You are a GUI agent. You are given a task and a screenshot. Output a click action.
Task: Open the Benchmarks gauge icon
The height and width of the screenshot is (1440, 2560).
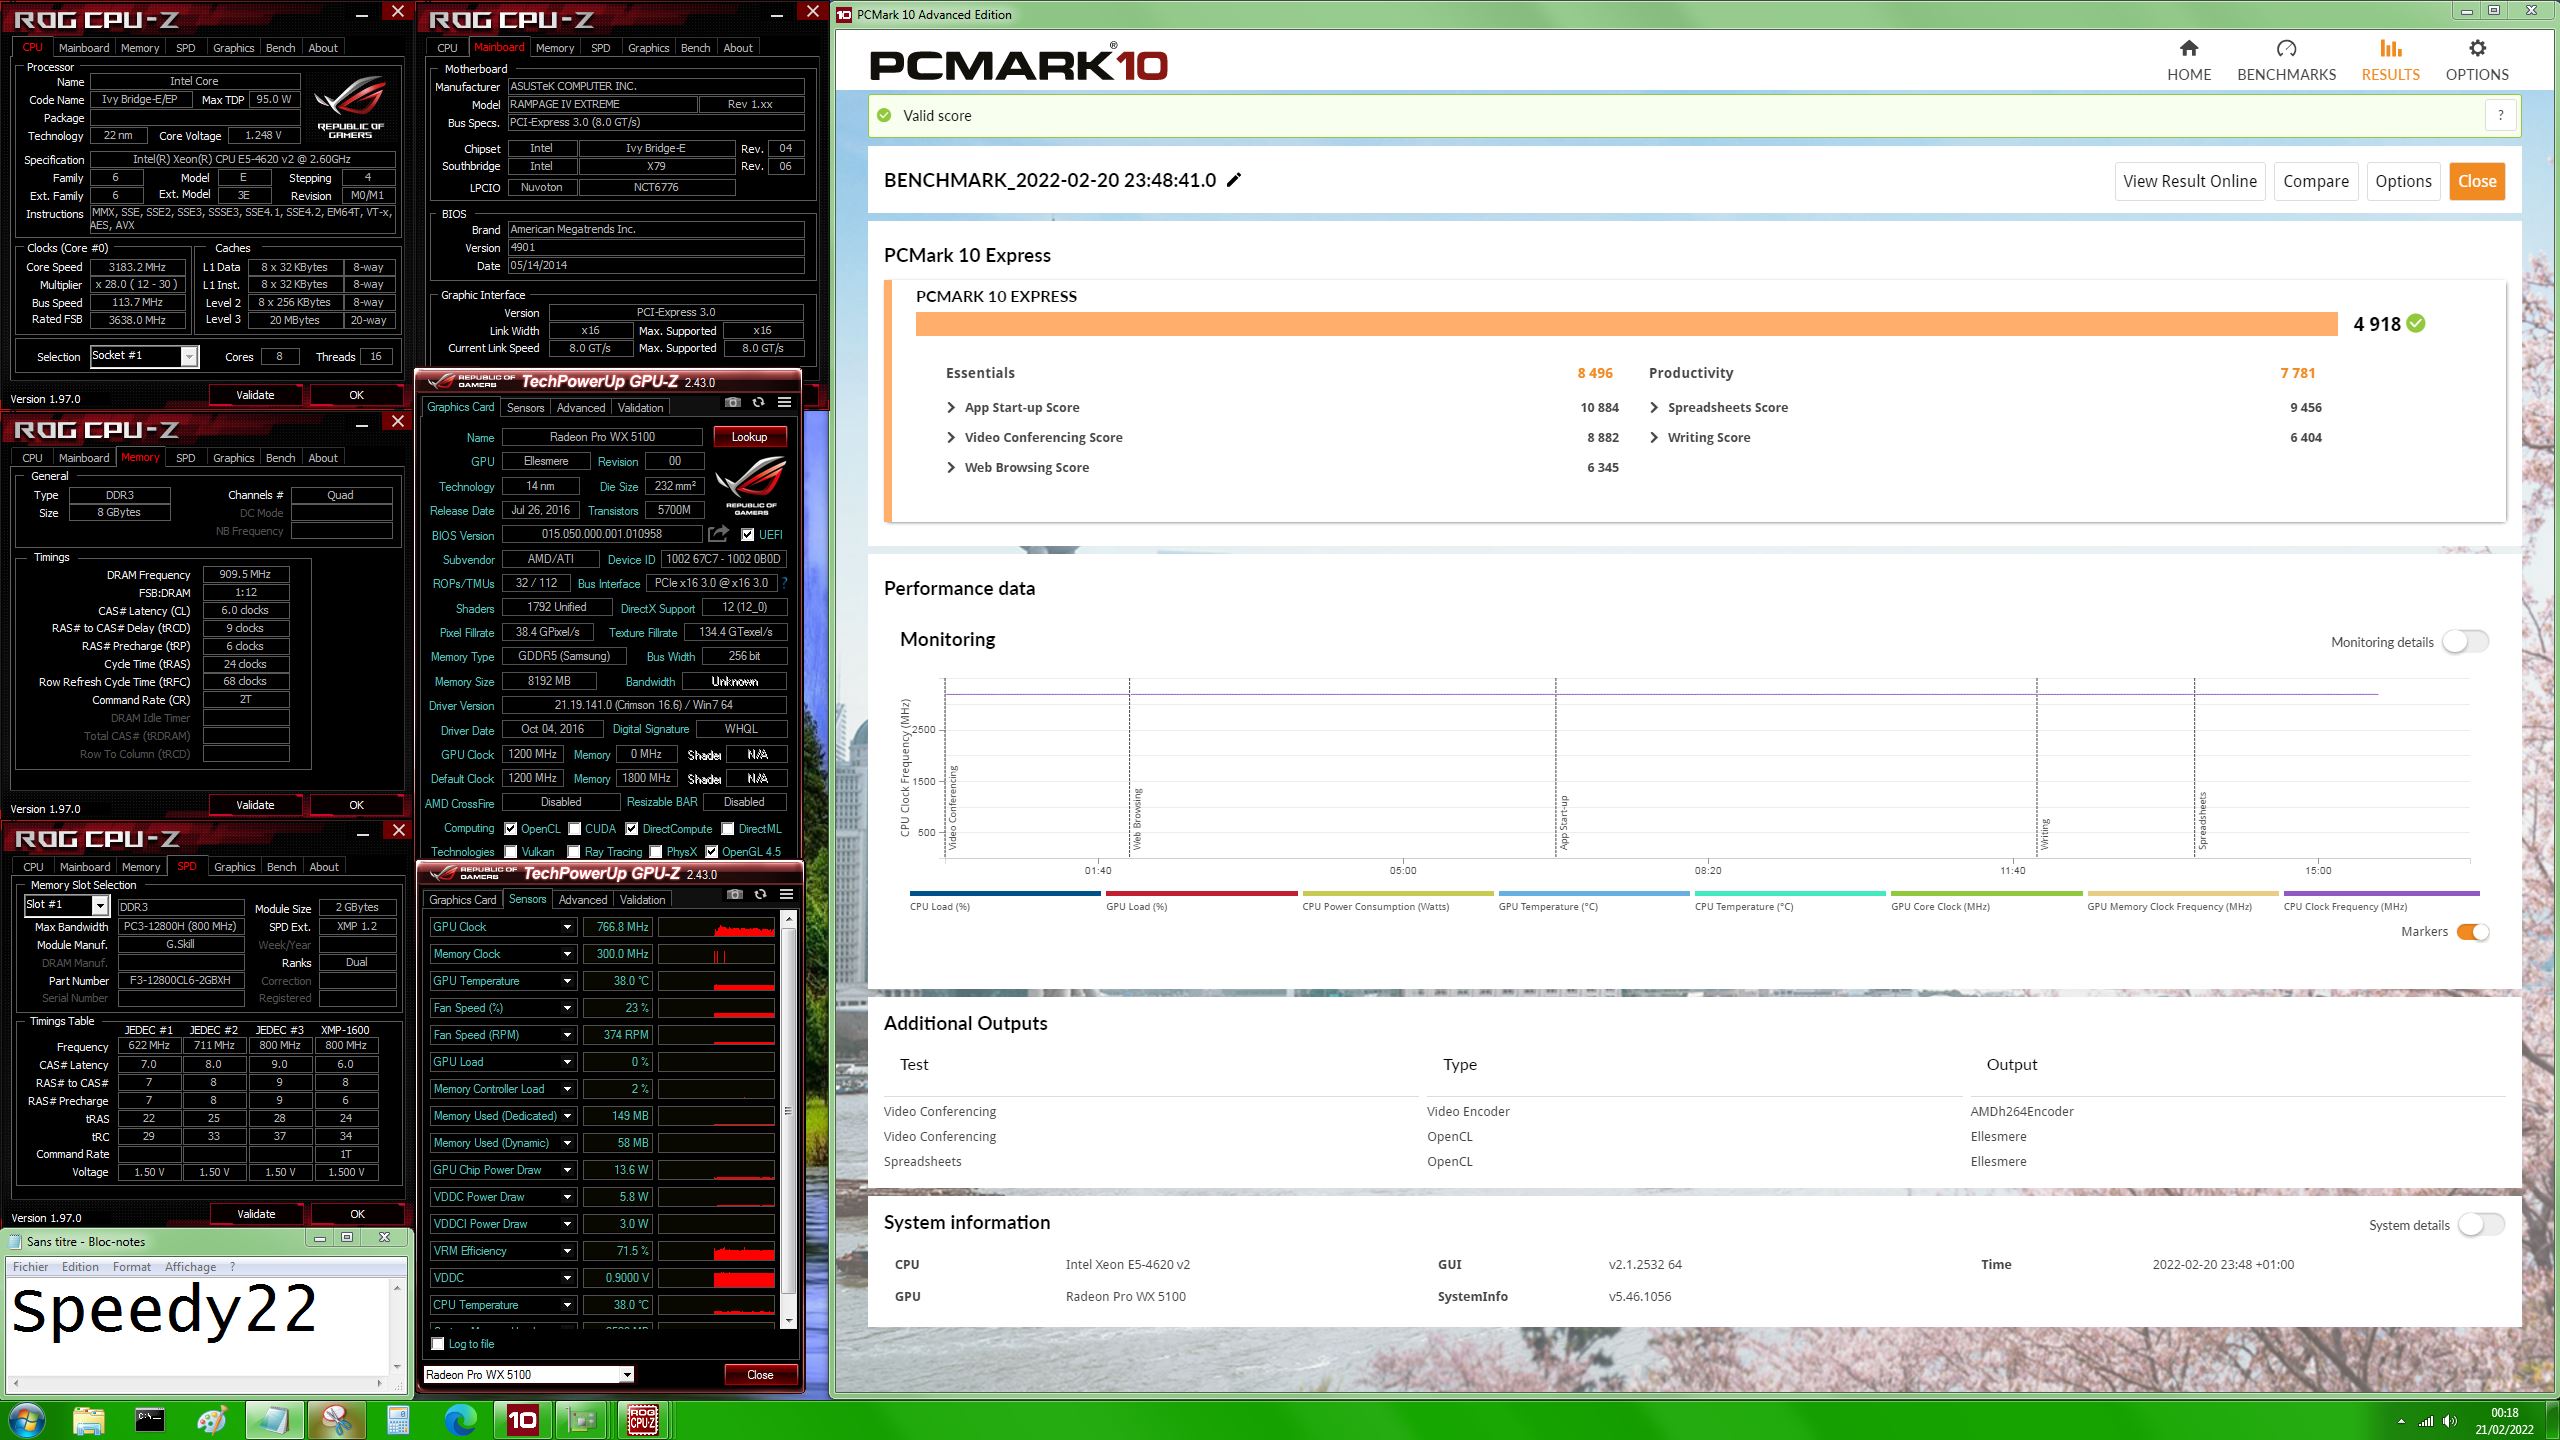[x=2286, y=48]
